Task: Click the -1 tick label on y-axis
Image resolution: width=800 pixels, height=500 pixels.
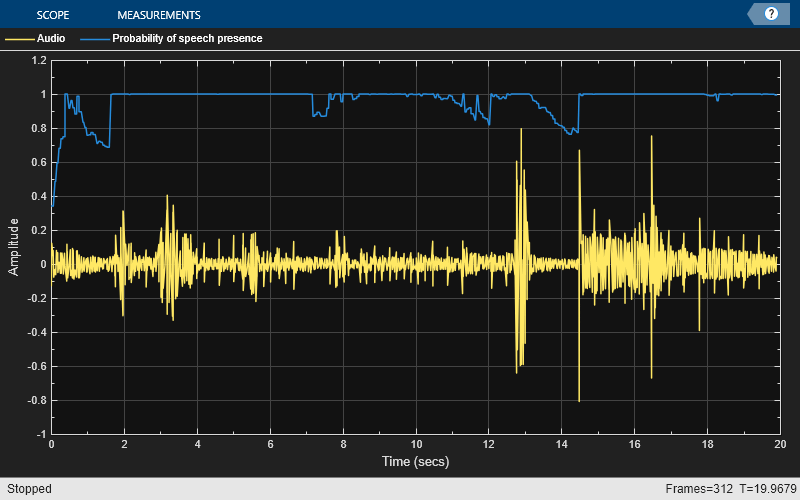Action: coord(41,434)
